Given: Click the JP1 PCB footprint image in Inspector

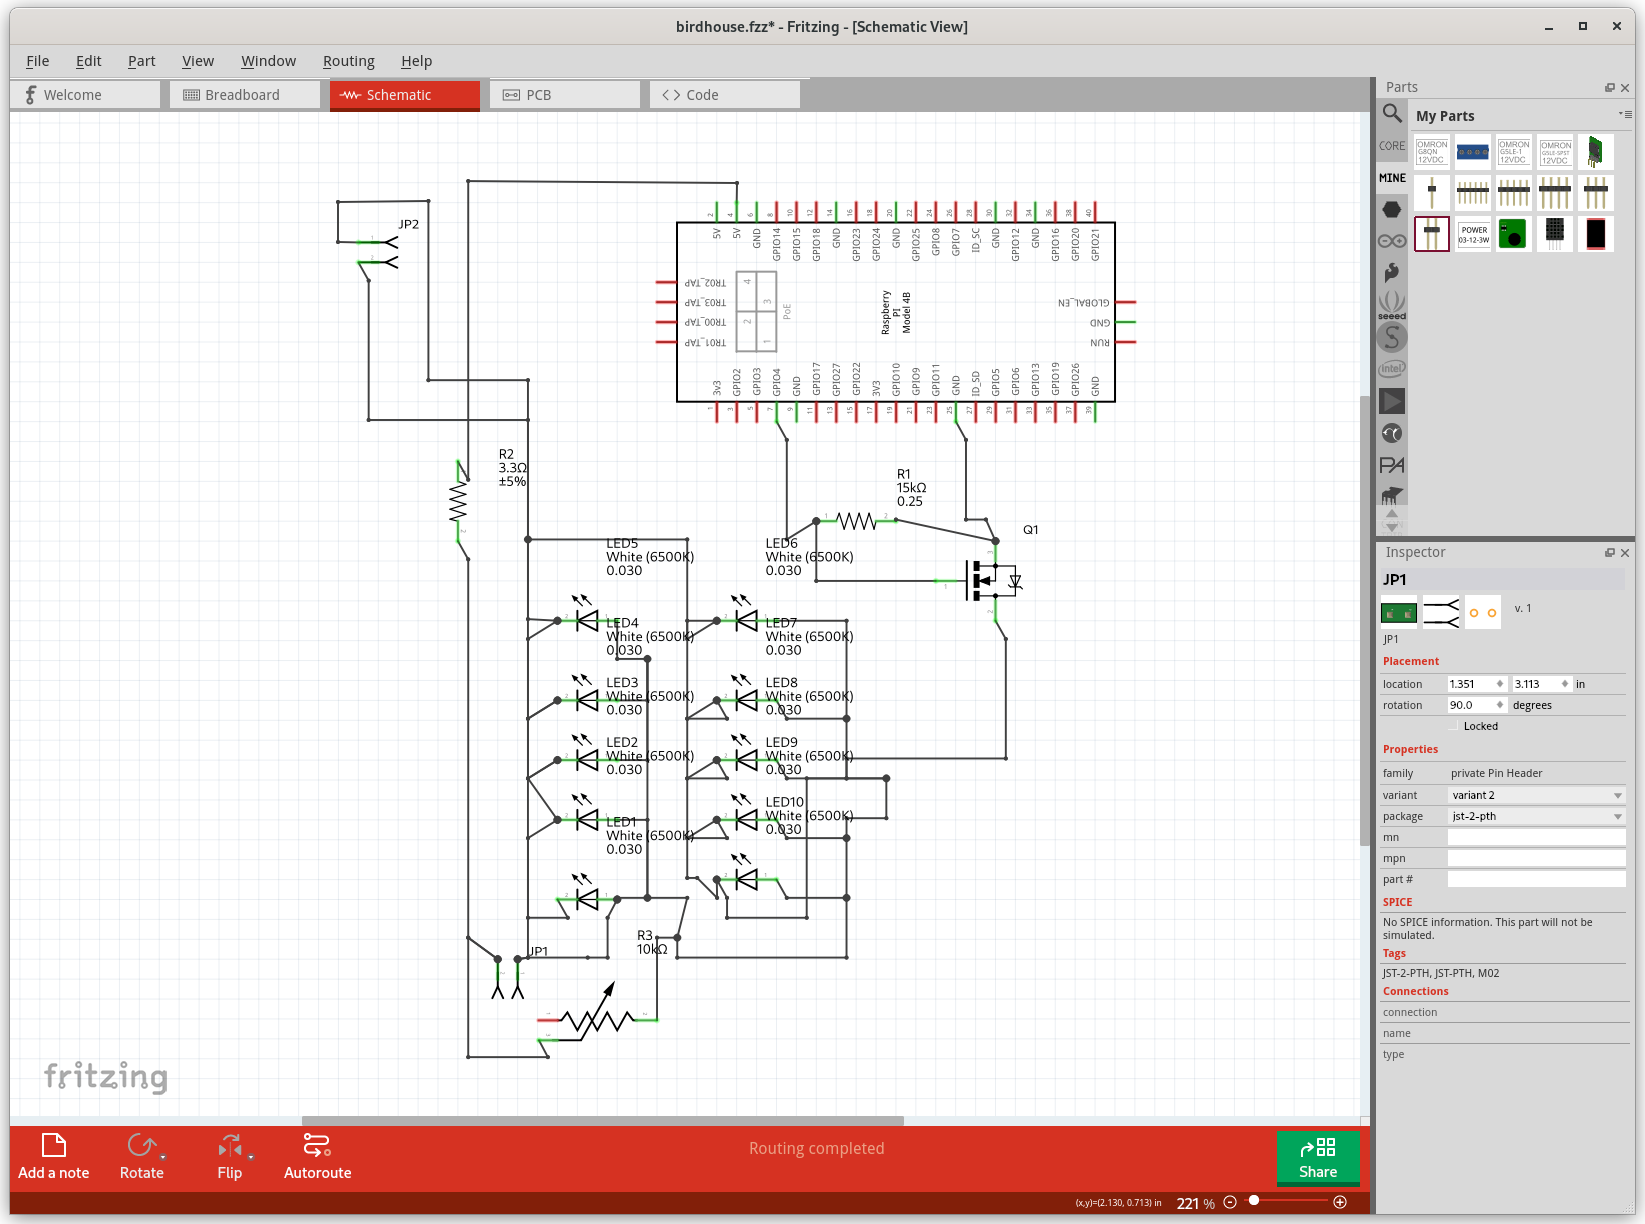Looking at the screenshot, I should pos(1483,612).
